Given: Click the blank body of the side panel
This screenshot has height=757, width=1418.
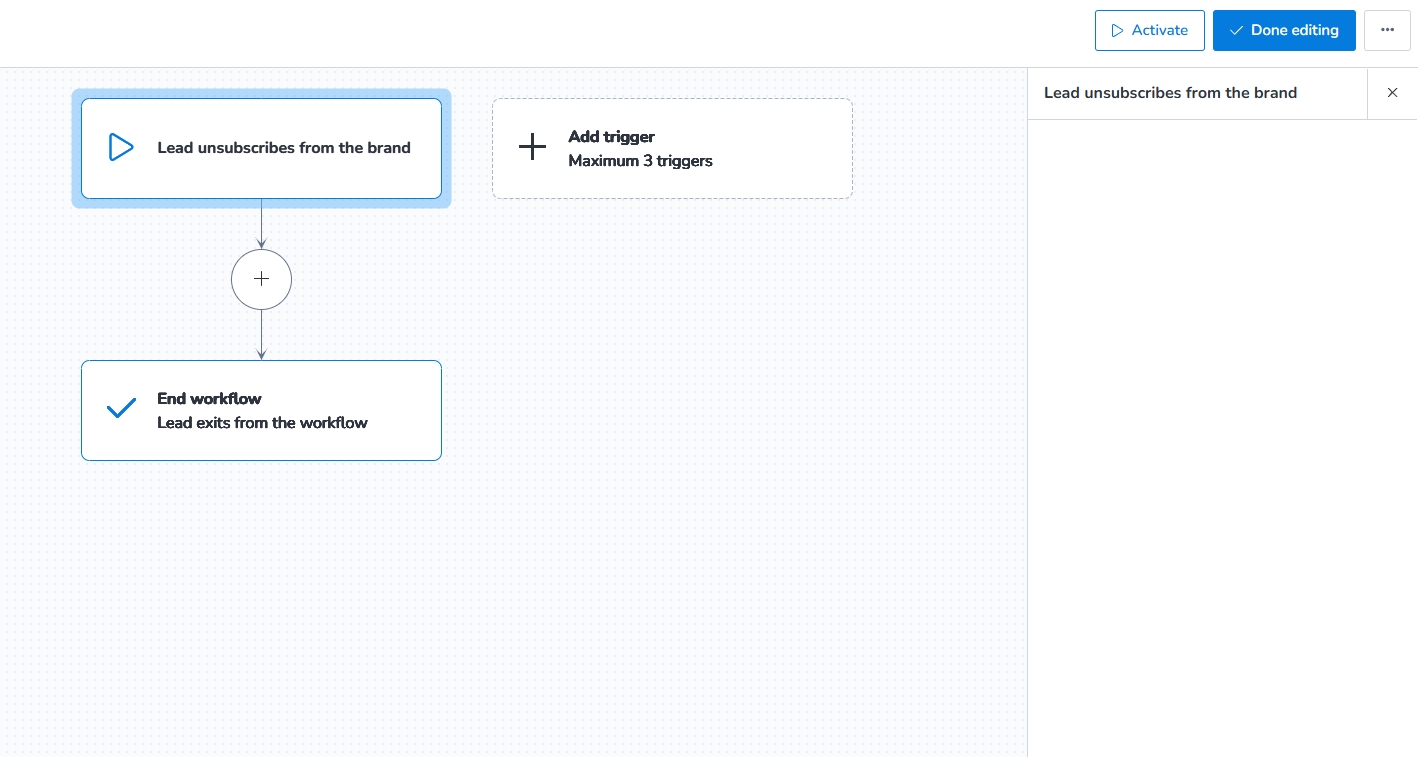Looking at the screenshot, I should 1222,430.
